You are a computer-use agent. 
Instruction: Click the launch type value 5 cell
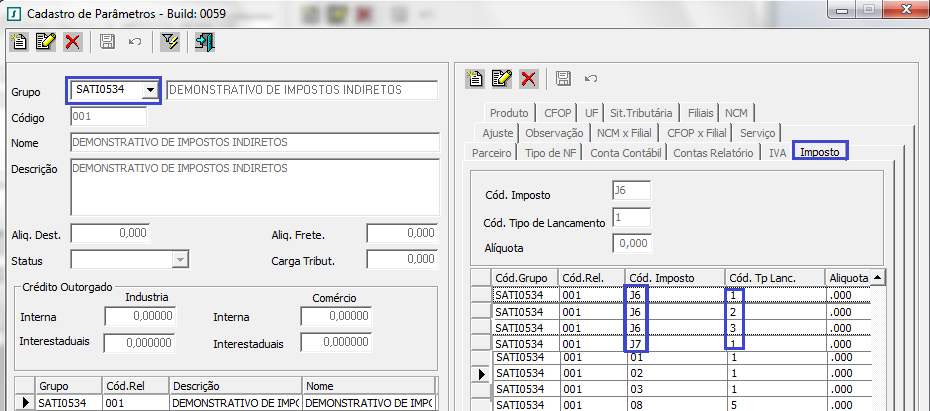click(775, 404)
